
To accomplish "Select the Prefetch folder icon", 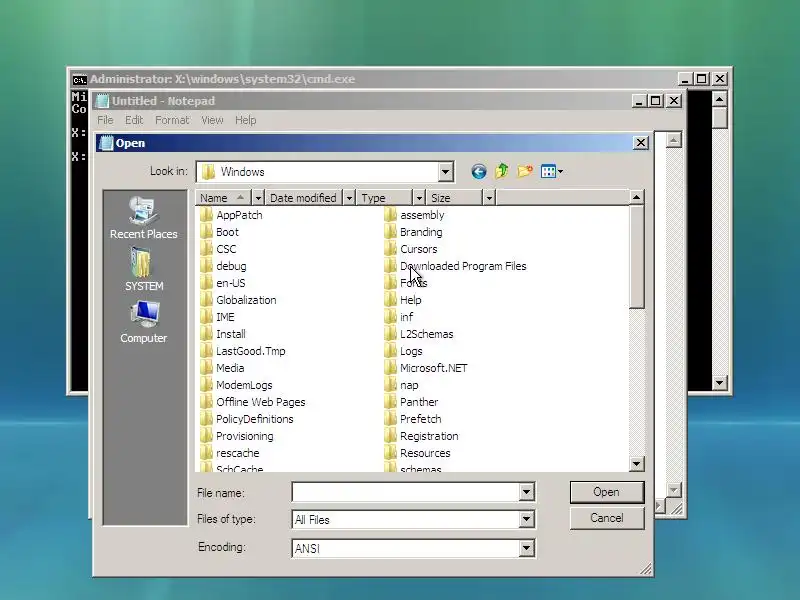I will (390, 419).
